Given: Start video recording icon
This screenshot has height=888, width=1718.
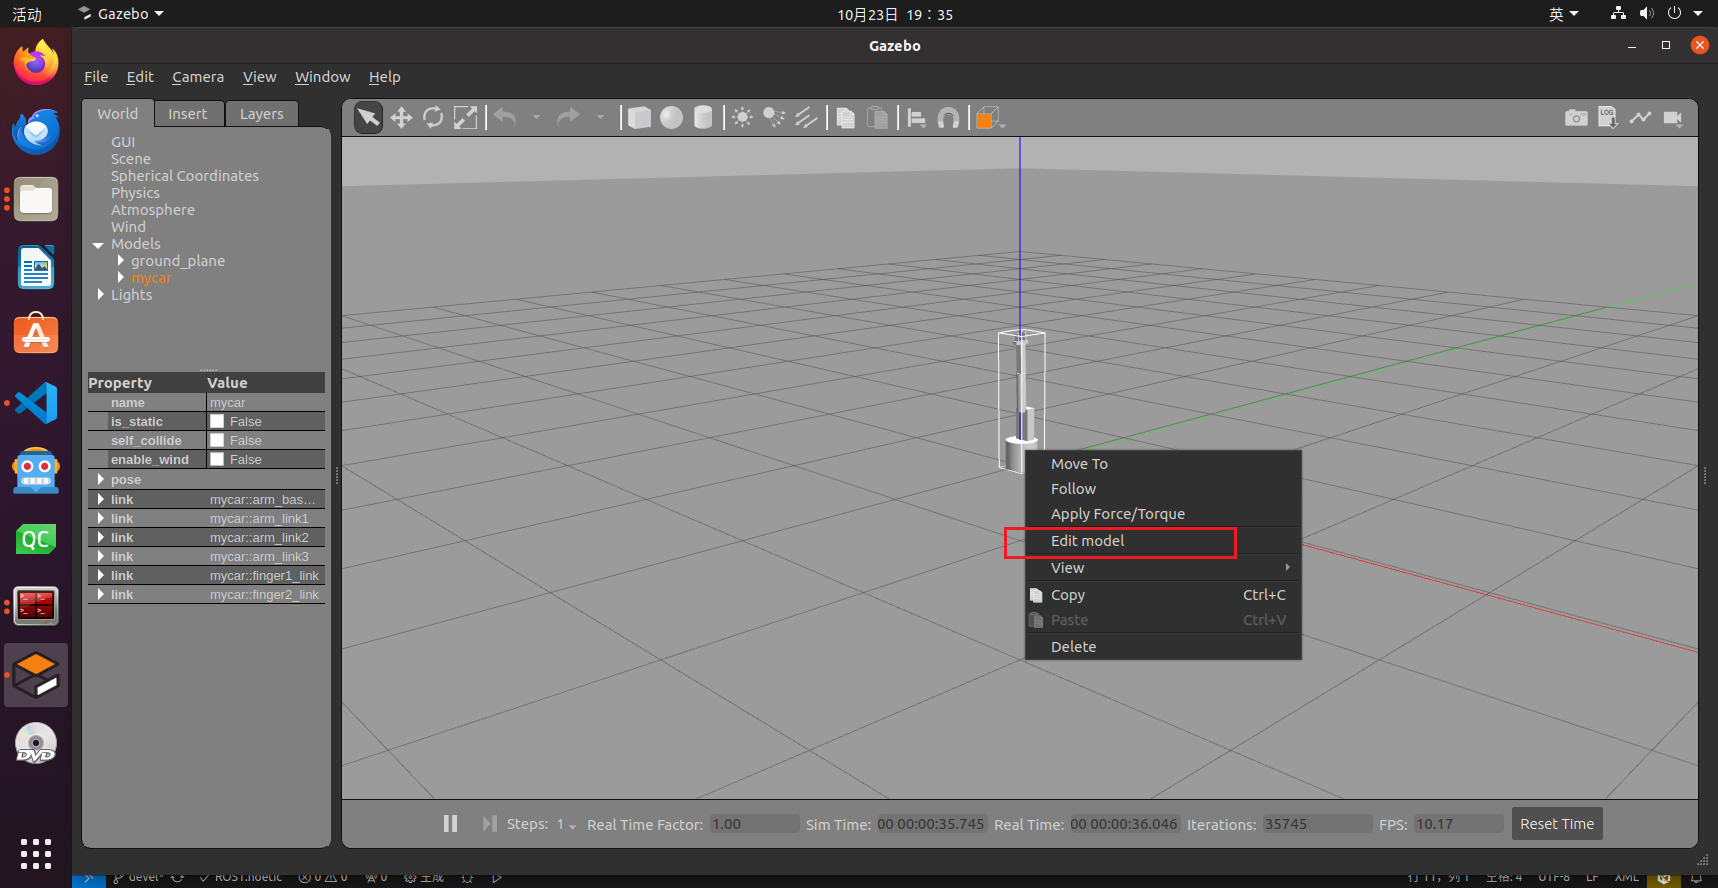Looking at the screenshot, I should click(1672, 118).
